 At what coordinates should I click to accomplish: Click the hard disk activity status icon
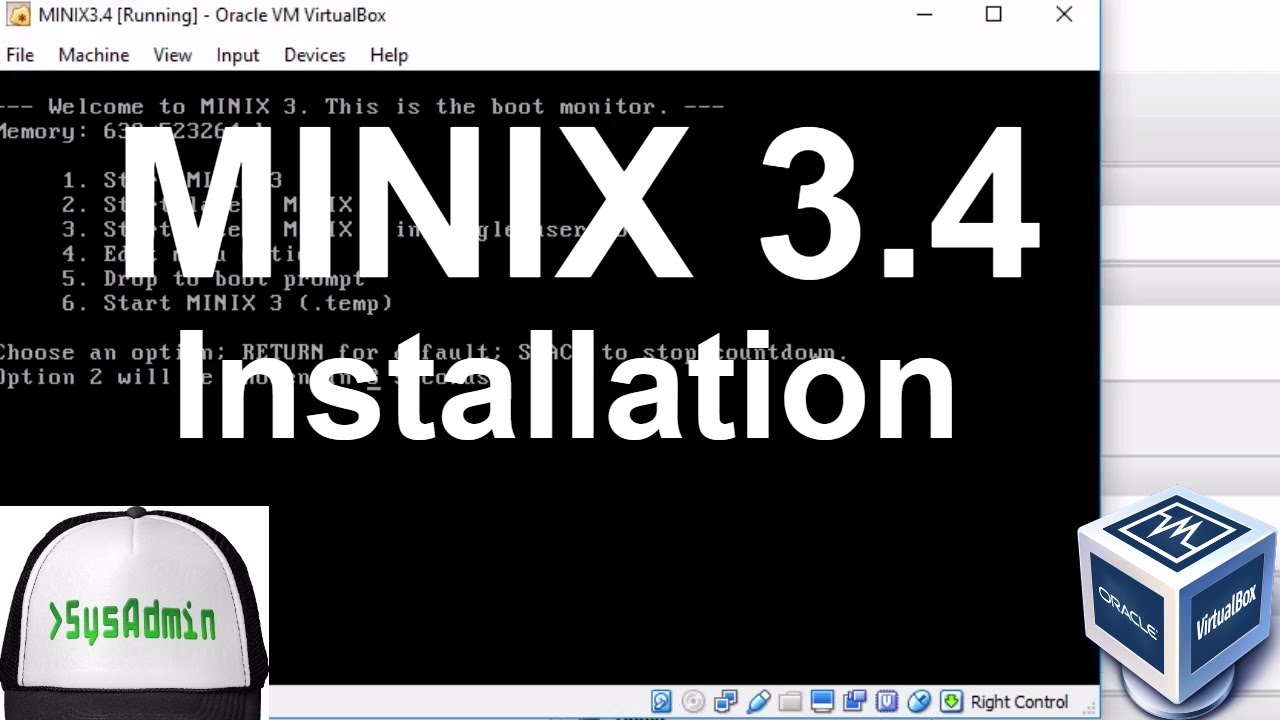(x=661, y=701)
